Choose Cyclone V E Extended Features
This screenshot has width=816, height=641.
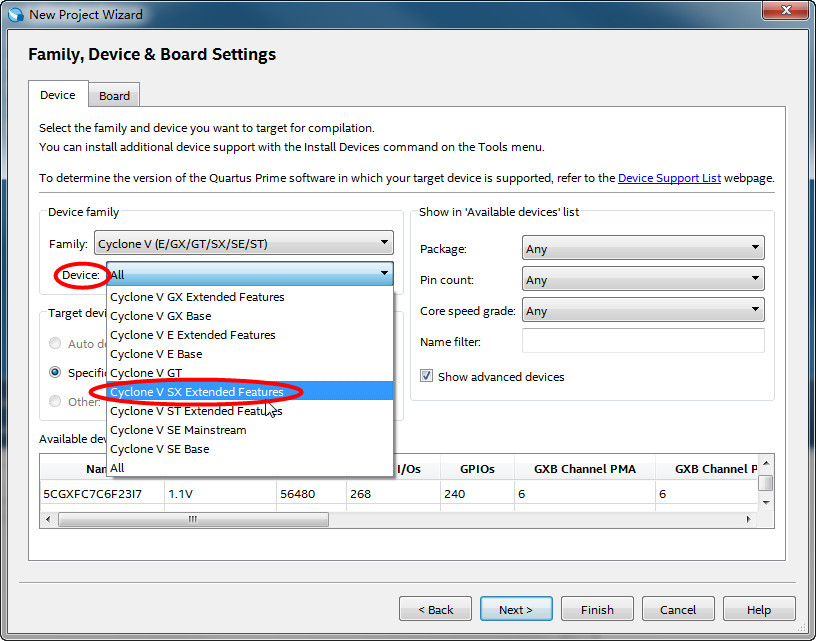pyautogui.click(x=250, y=335)
